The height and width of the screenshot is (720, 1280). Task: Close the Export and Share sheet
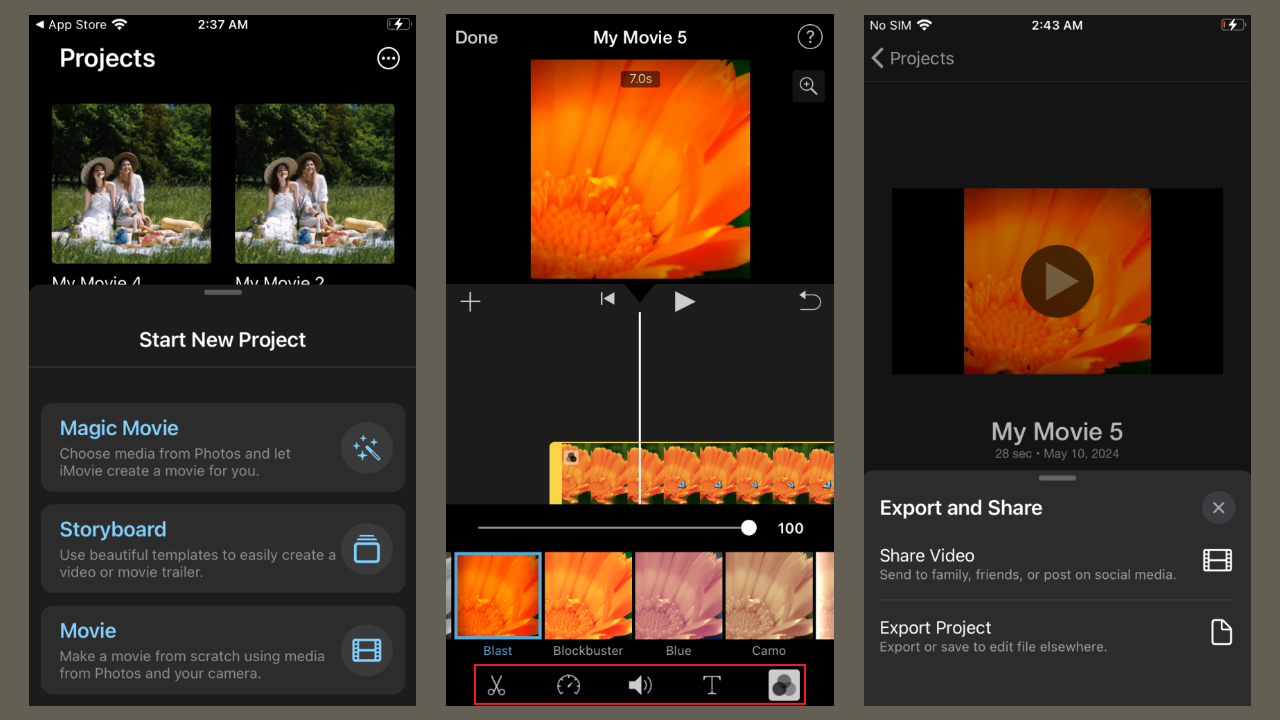pos(1218,507)
